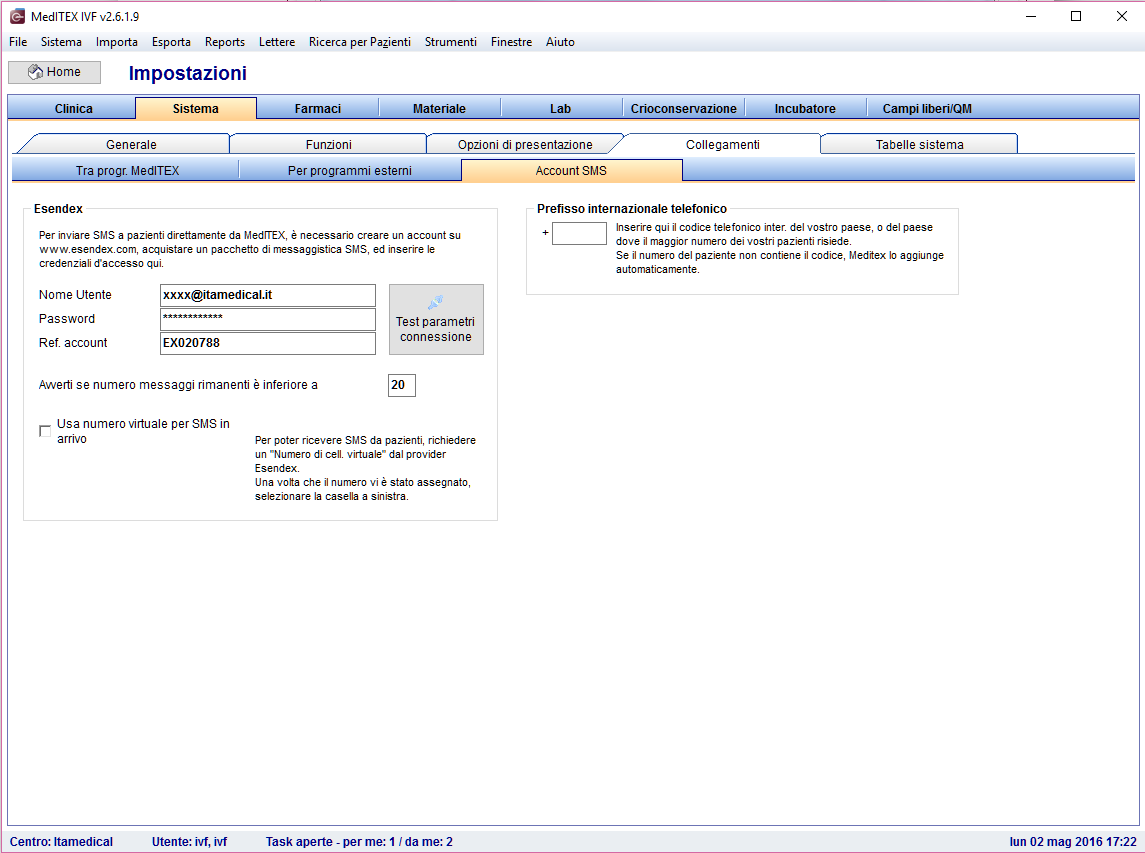Open the Generale sub-tab

point(131,144)
